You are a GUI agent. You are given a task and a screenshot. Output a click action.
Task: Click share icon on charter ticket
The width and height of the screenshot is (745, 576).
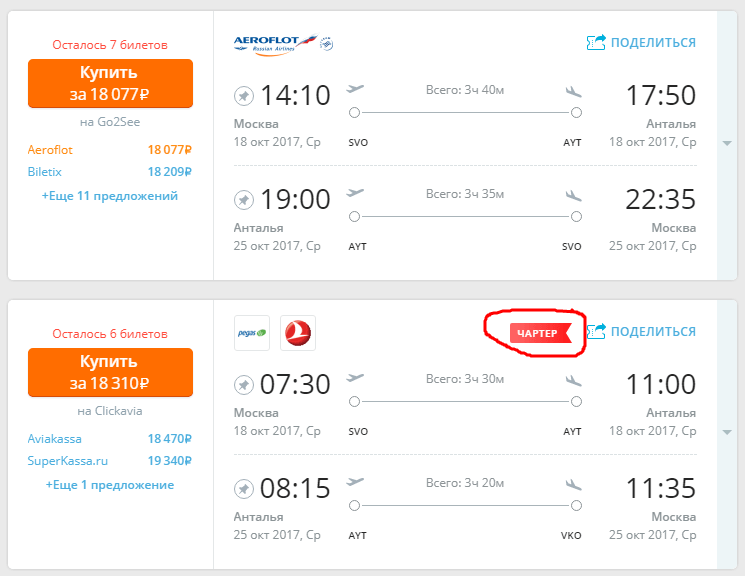(x=596, y=331)
